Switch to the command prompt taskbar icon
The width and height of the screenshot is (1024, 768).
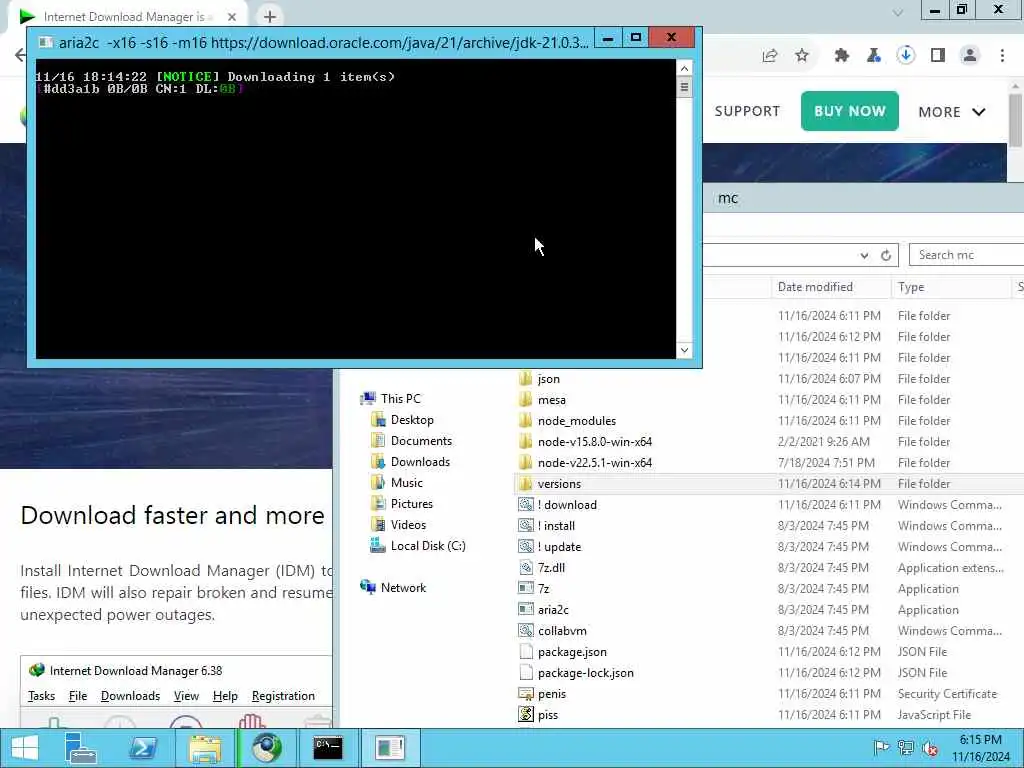328,748
